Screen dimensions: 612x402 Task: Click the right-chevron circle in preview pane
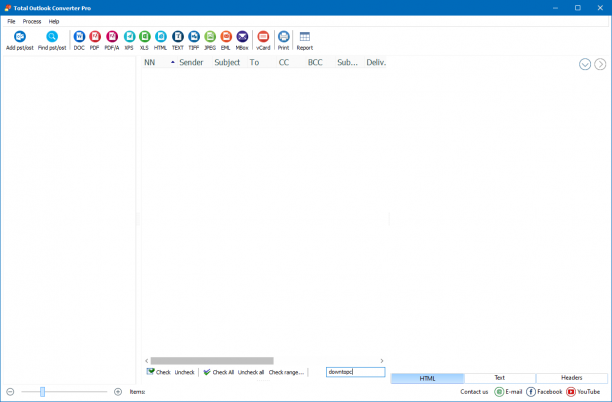tap(600, 64)
